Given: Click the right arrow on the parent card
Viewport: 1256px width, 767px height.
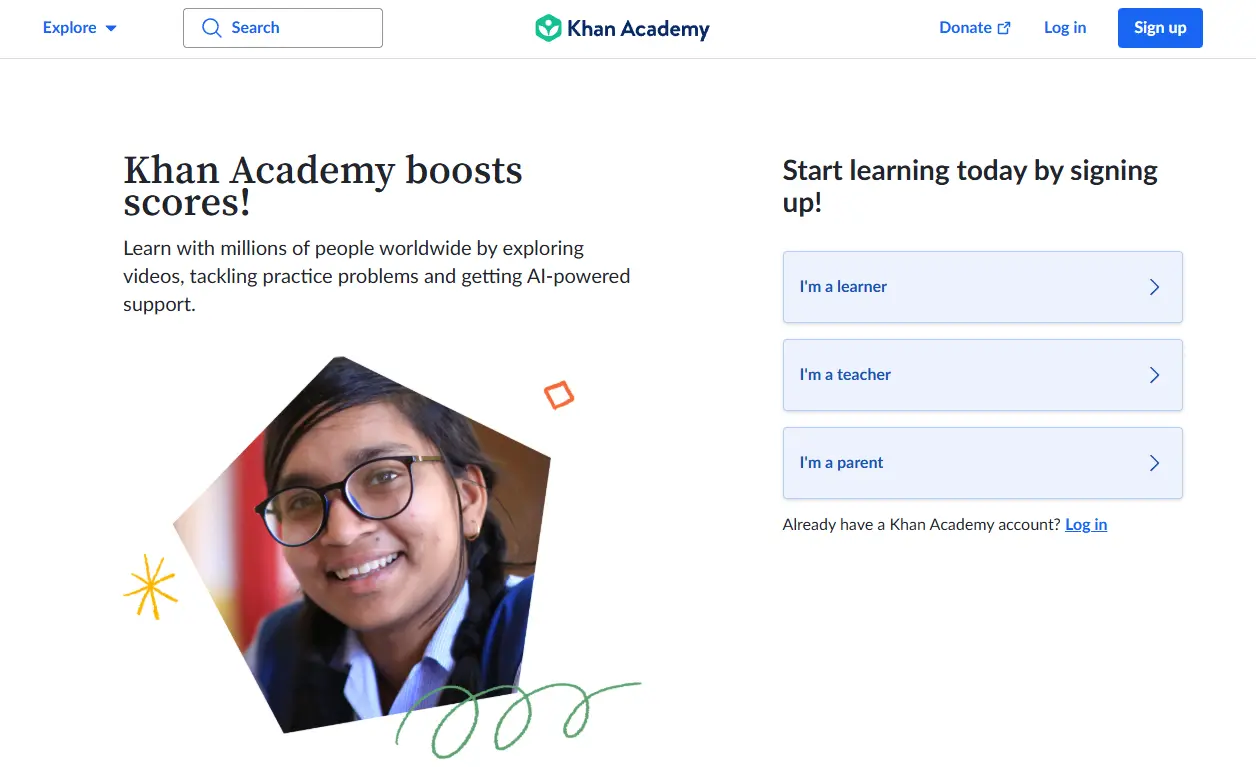Looking at the screenshot, I should coord(1153,463).
